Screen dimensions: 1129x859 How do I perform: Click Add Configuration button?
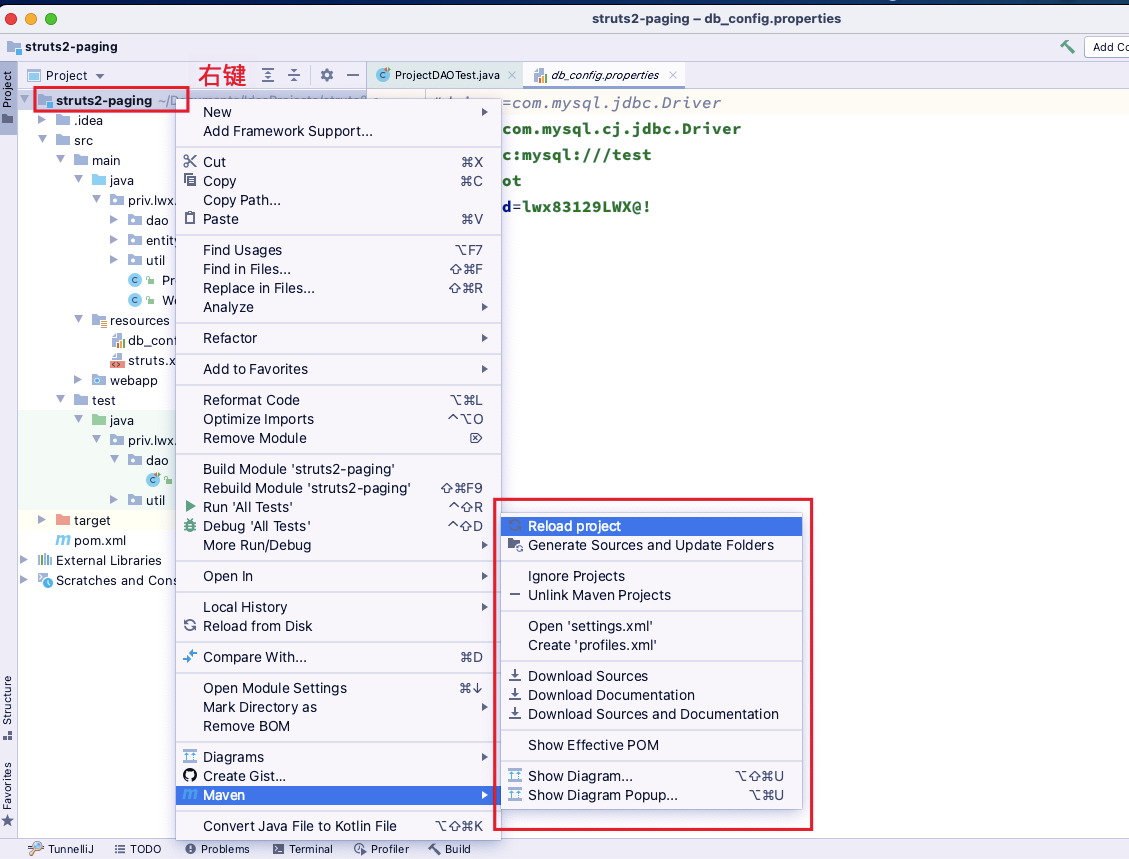tap(1107, 47)
